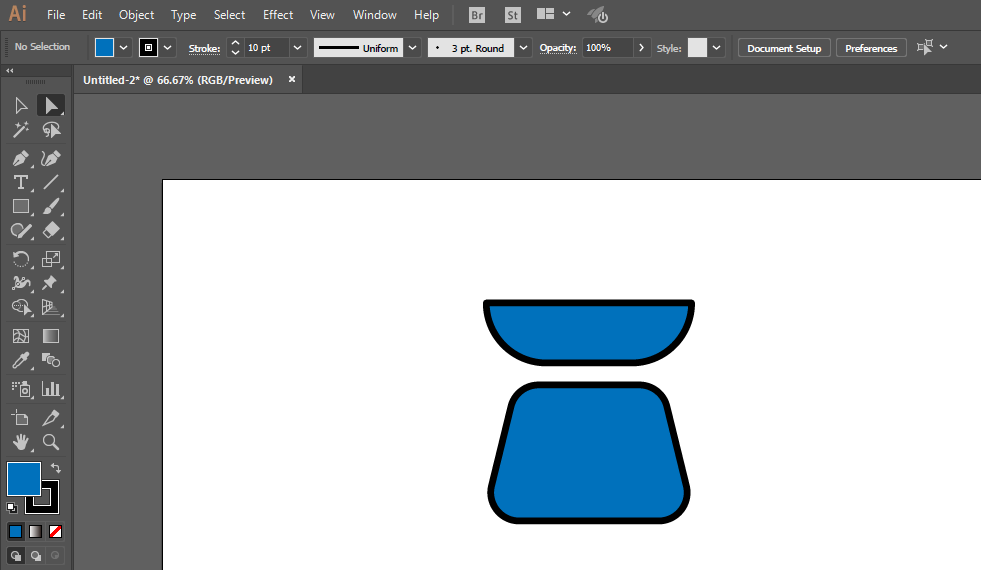The width and height of the screenshot is (981, 570).
Task: Click the Opacity panel link
Action: [x=557, y=48]
